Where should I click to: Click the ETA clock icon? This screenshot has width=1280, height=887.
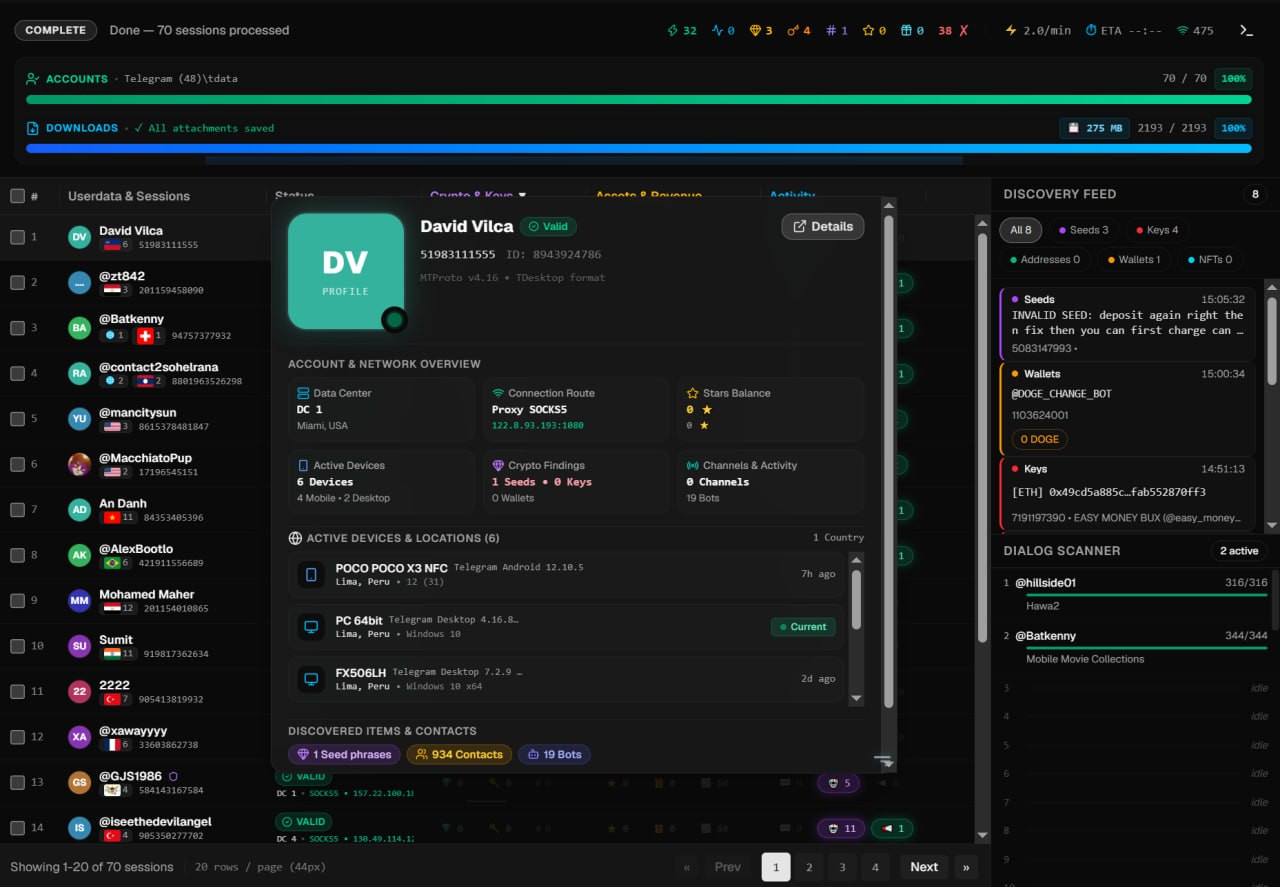(1091, 30)
